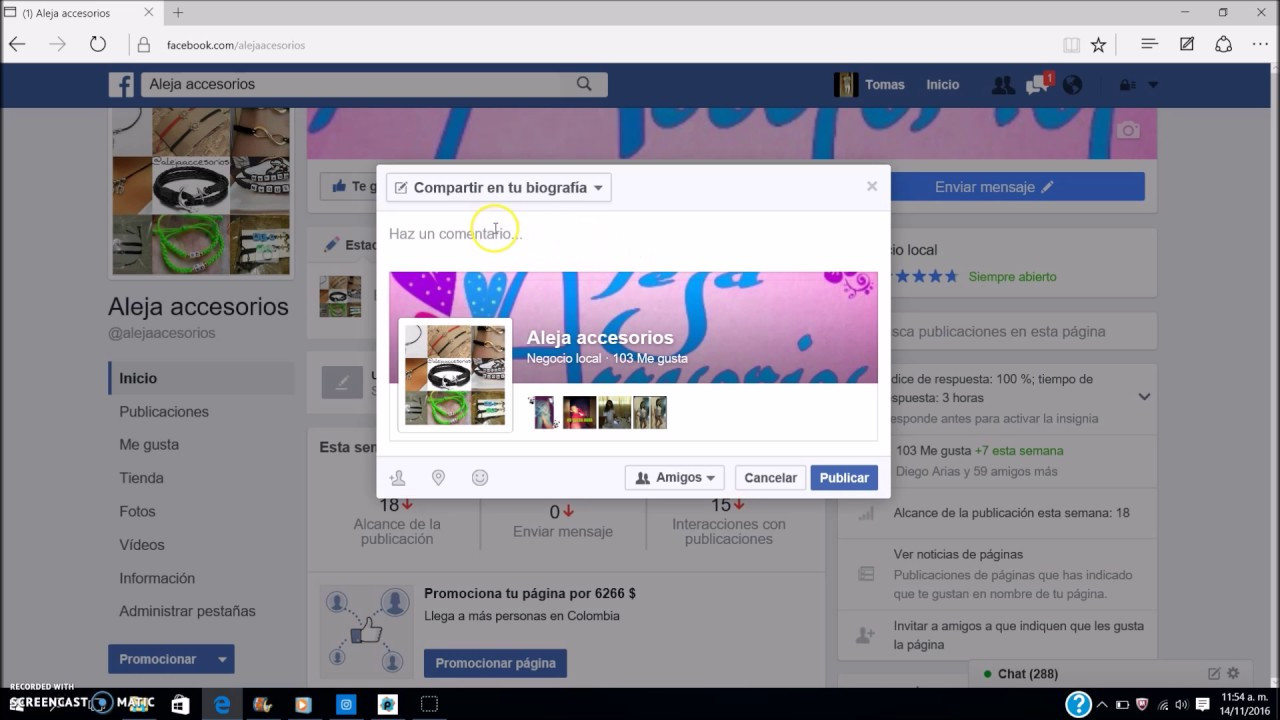Screen dimensions: 1280x720
Task: Open the emoji feeling icon in share dialog
Action: [x=479, y=477]
